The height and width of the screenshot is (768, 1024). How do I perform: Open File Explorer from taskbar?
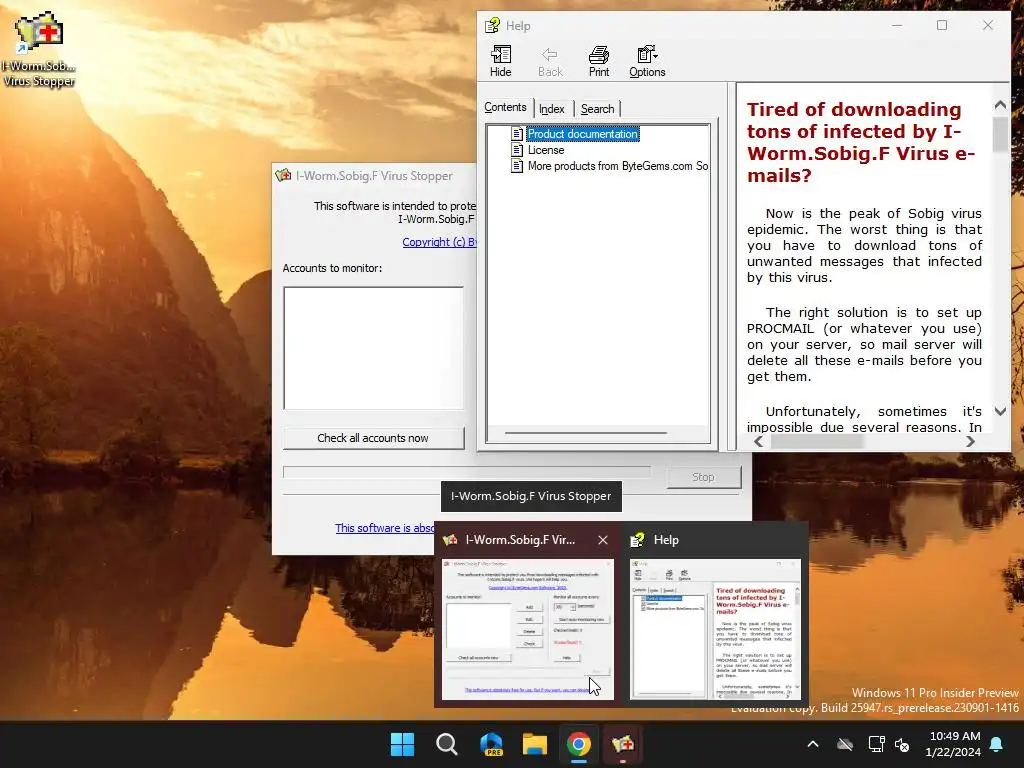(x=535, y=744)
